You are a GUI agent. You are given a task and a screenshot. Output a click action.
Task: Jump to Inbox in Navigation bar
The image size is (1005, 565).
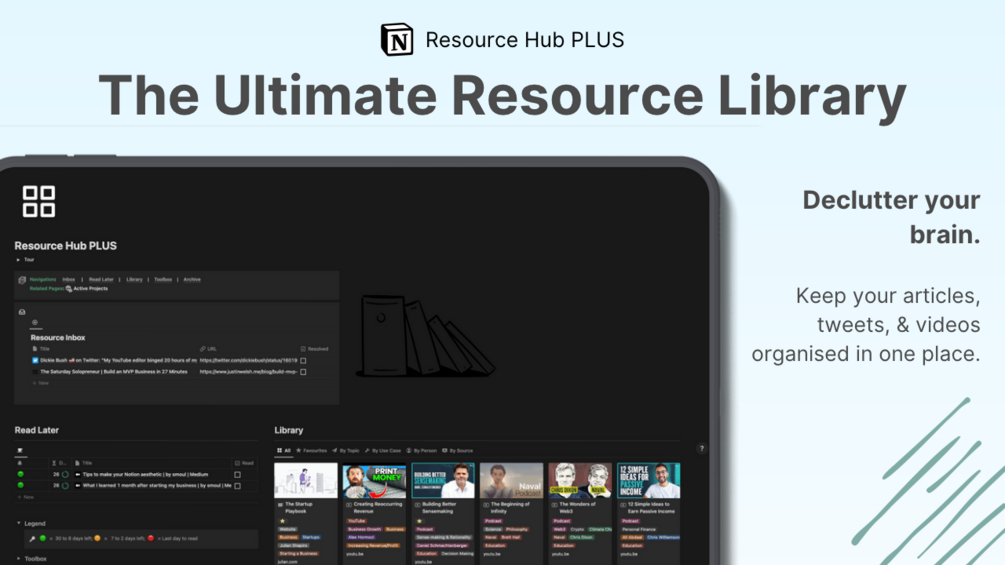(69, 280)
